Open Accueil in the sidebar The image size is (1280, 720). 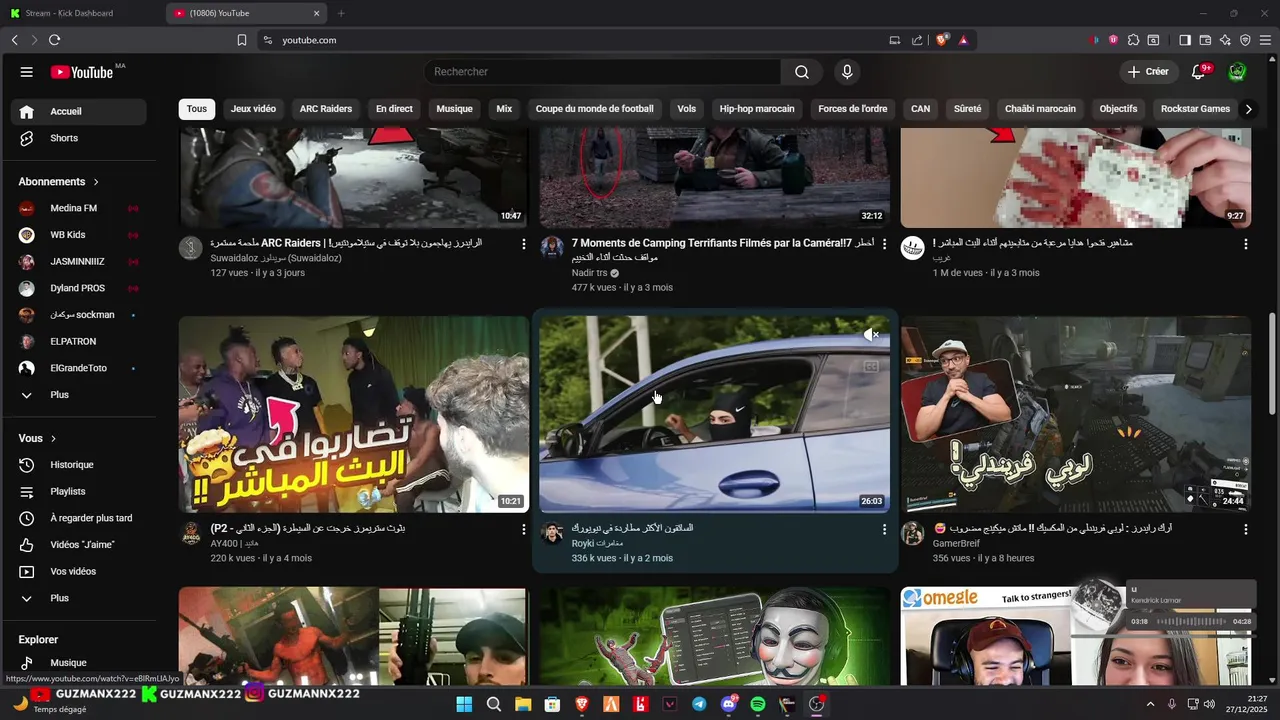click(x=78, y=111)
